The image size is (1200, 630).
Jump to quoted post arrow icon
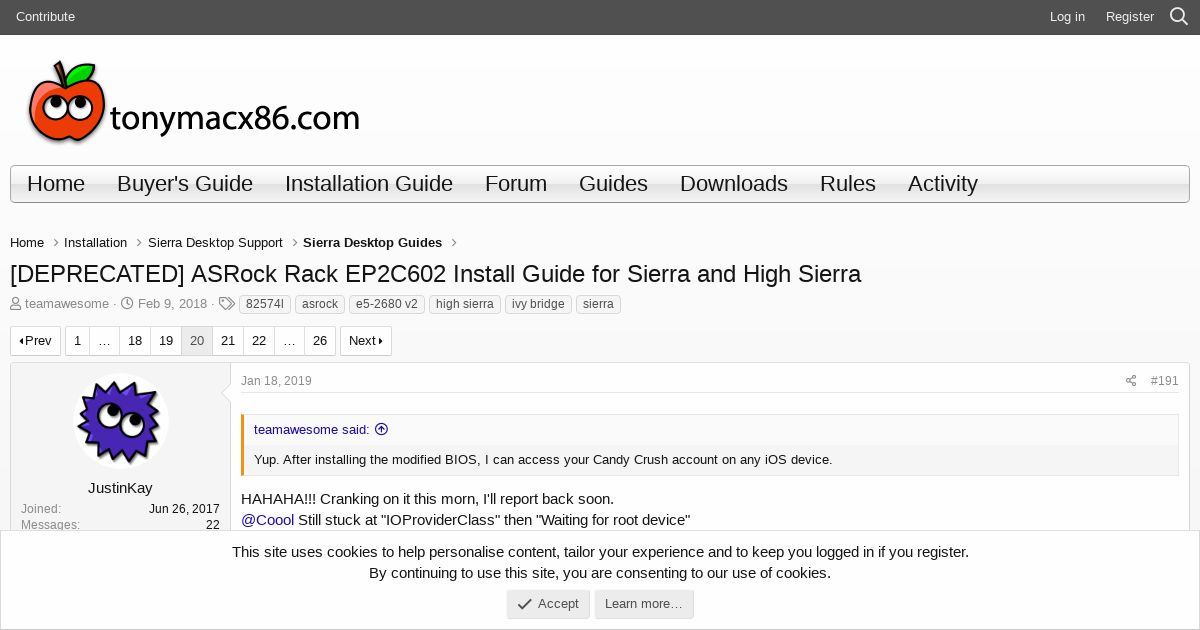tap(381, 429)
